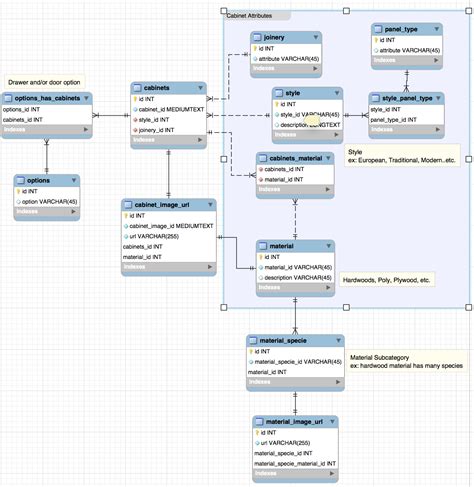Click the material_specie table icon
The width and height of the screenshot is (474, 487).
[x=253, y=341]
